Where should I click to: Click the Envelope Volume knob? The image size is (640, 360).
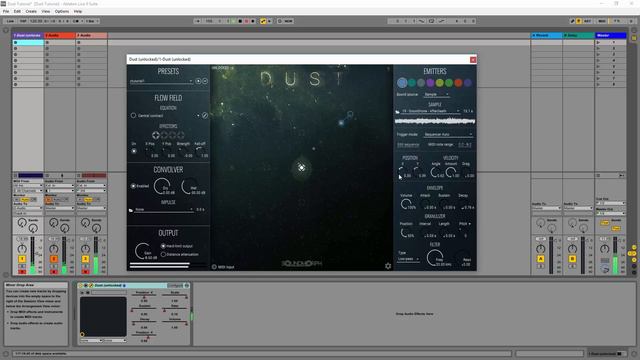click(406, 204)
